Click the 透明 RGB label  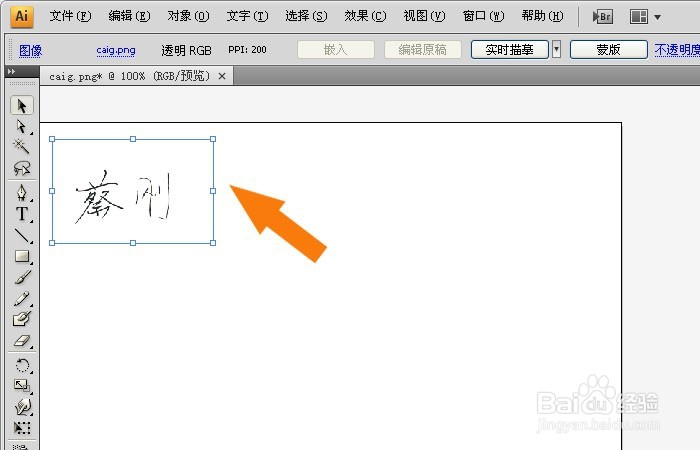(x=186, y=50)
